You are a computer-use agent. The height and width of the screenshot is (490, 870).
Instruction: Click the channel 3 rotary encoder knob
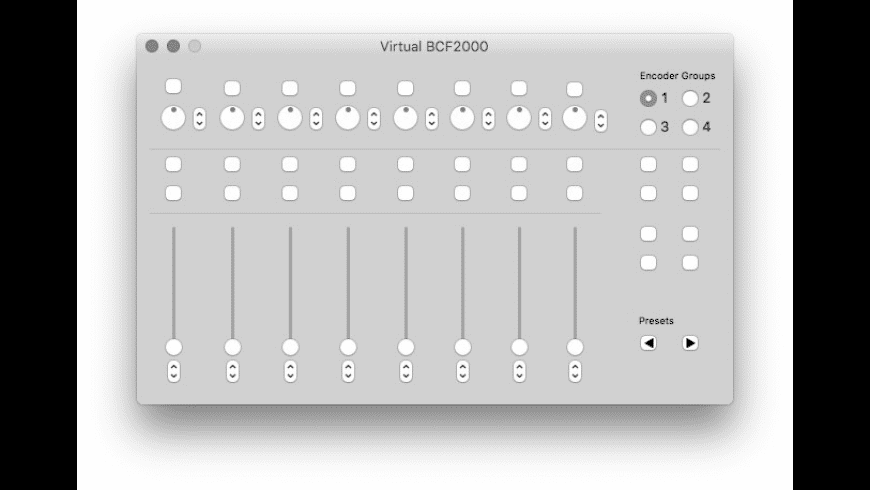click(290, 118)
